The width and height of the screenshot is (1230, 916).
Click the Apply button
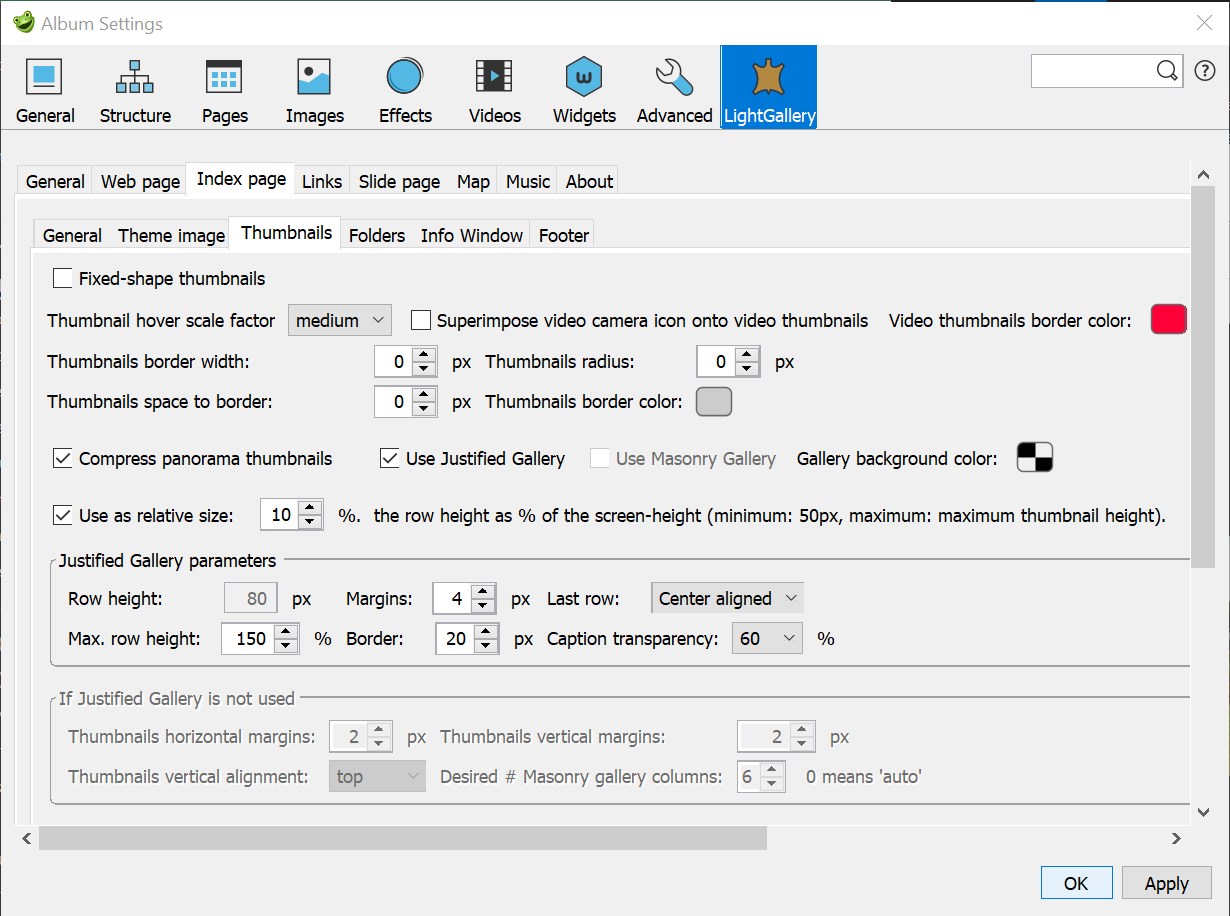(x=1166, y=884)
